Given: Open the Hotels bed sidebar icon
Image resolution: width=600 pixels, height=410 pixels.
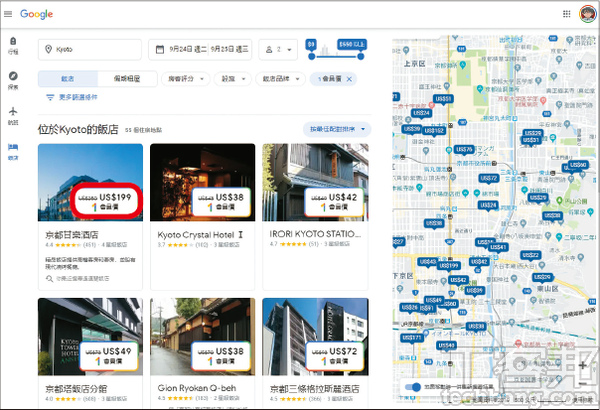Looking at the screenshot, I should (x=13, y=147).
